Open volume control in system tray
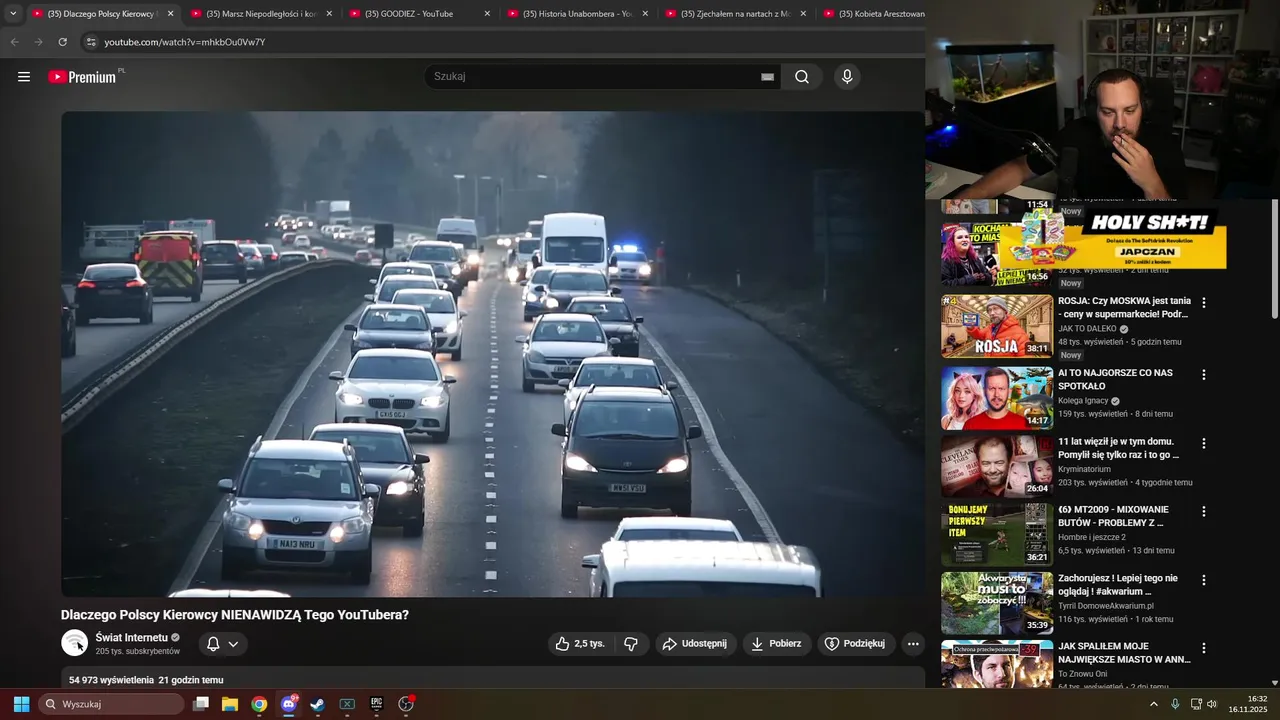 (x=1212, y=704)
